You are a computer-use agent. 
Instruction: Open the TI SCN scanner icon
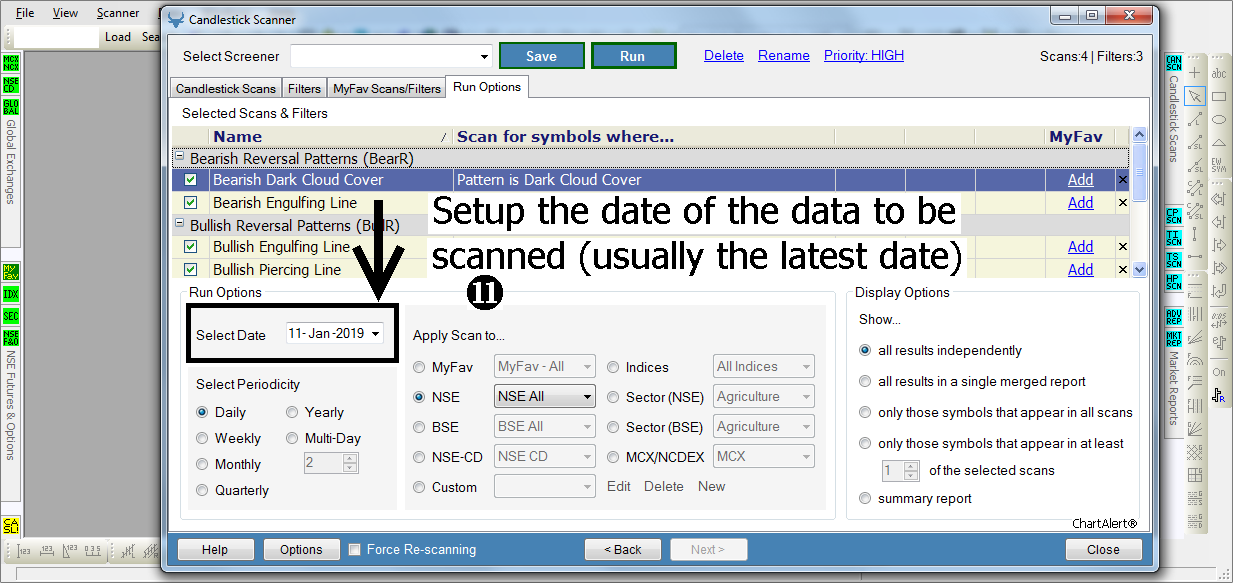pos(1174,238)
